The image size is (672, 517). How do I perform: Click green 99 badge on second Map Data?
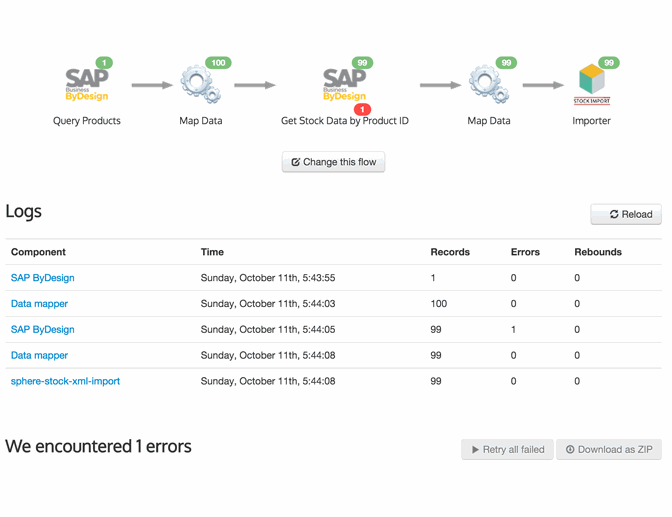pyautogui.click(x=506, y=63)
